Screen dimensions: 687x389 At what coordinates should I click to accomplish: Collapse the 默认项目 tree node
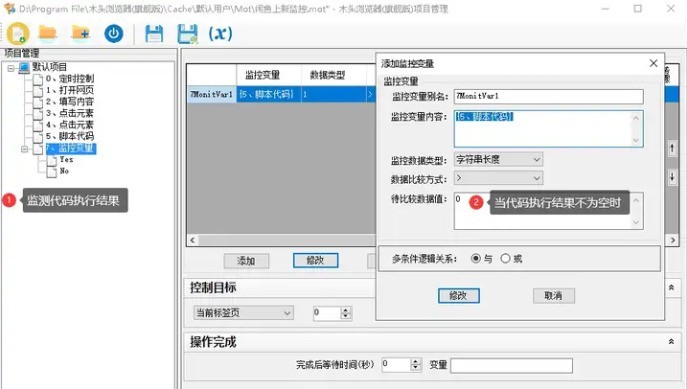pos(11,68)
